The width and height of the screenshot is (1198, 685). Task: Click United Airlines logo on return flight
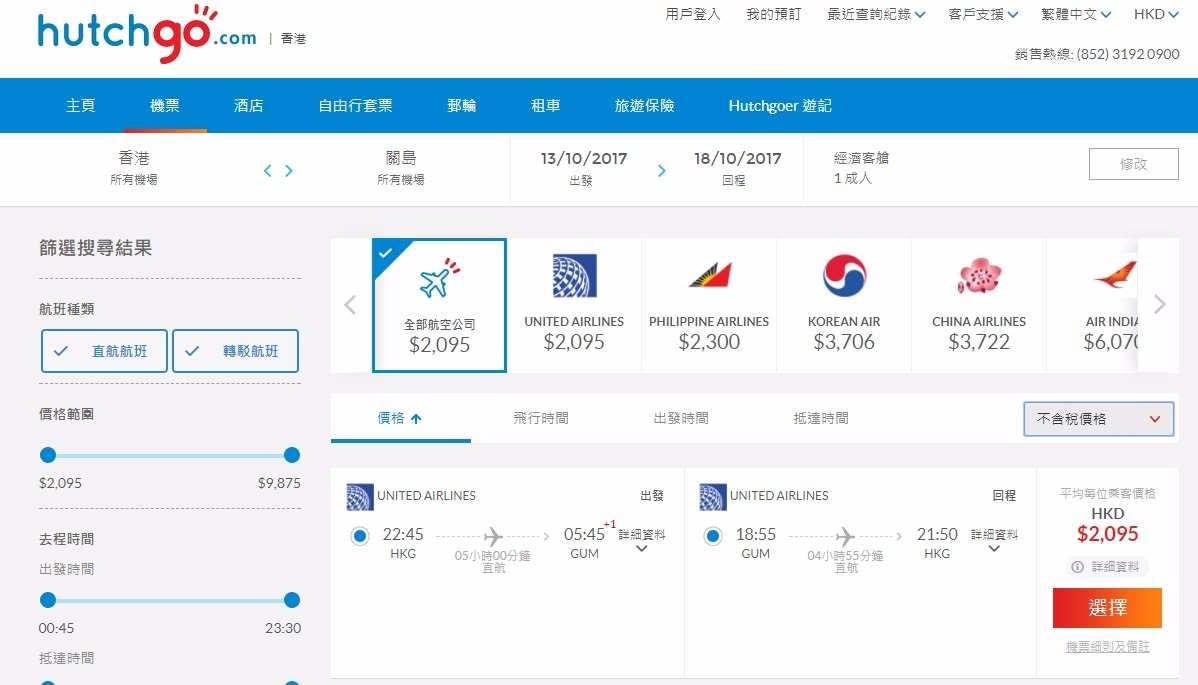713,496
